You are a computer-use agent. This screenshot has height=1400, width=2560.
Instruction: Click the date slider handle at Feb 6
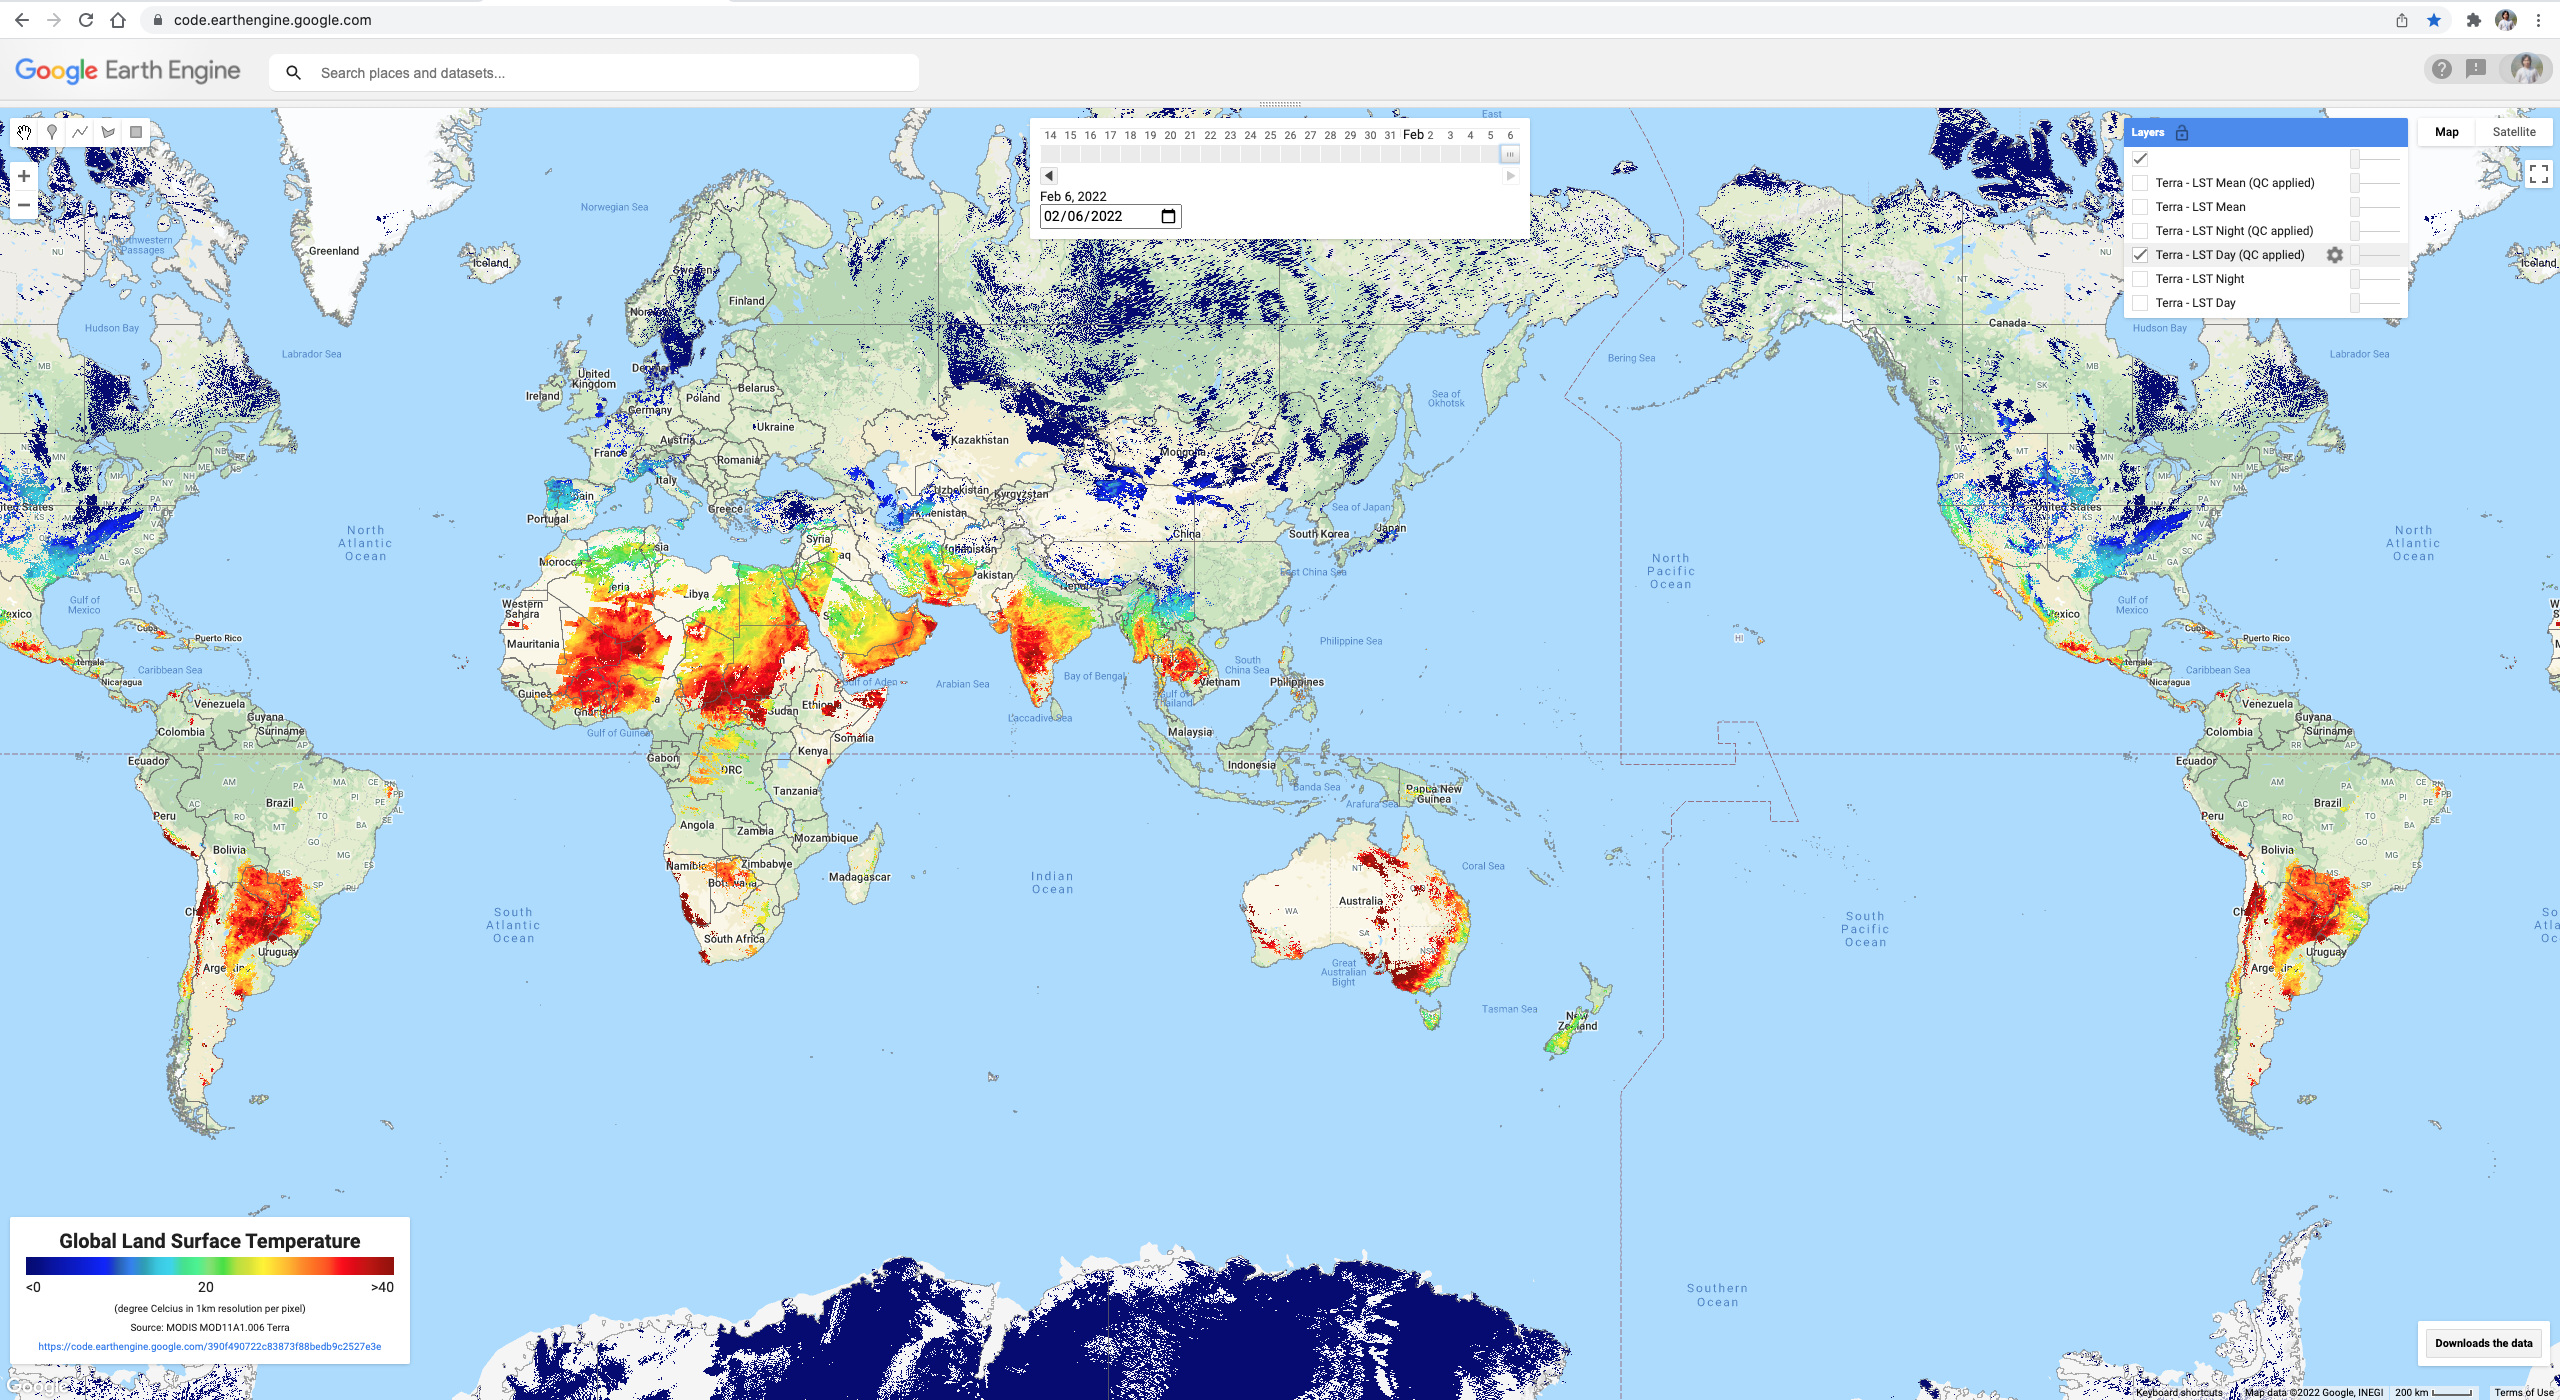[x=1510, y=155]
